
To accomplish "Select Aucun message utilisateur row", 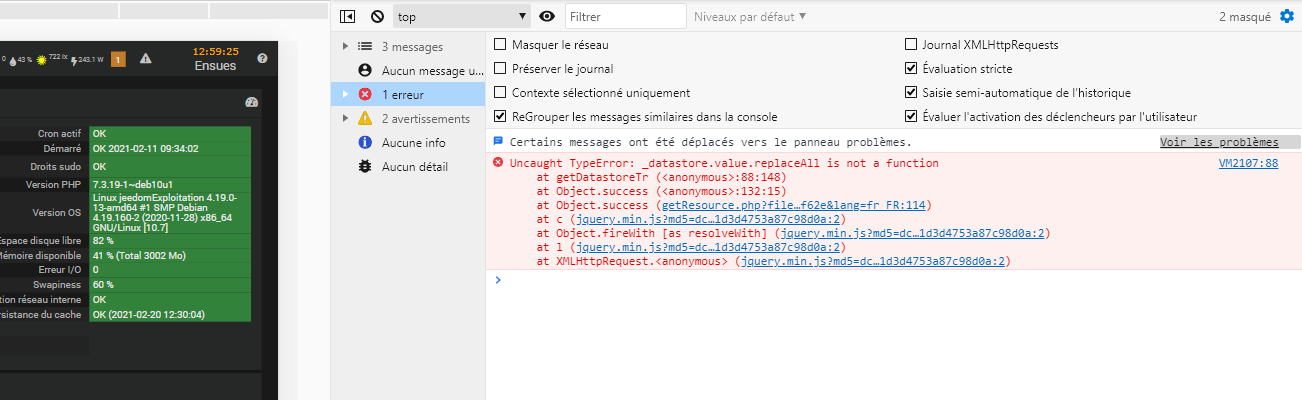I will 408,70.
